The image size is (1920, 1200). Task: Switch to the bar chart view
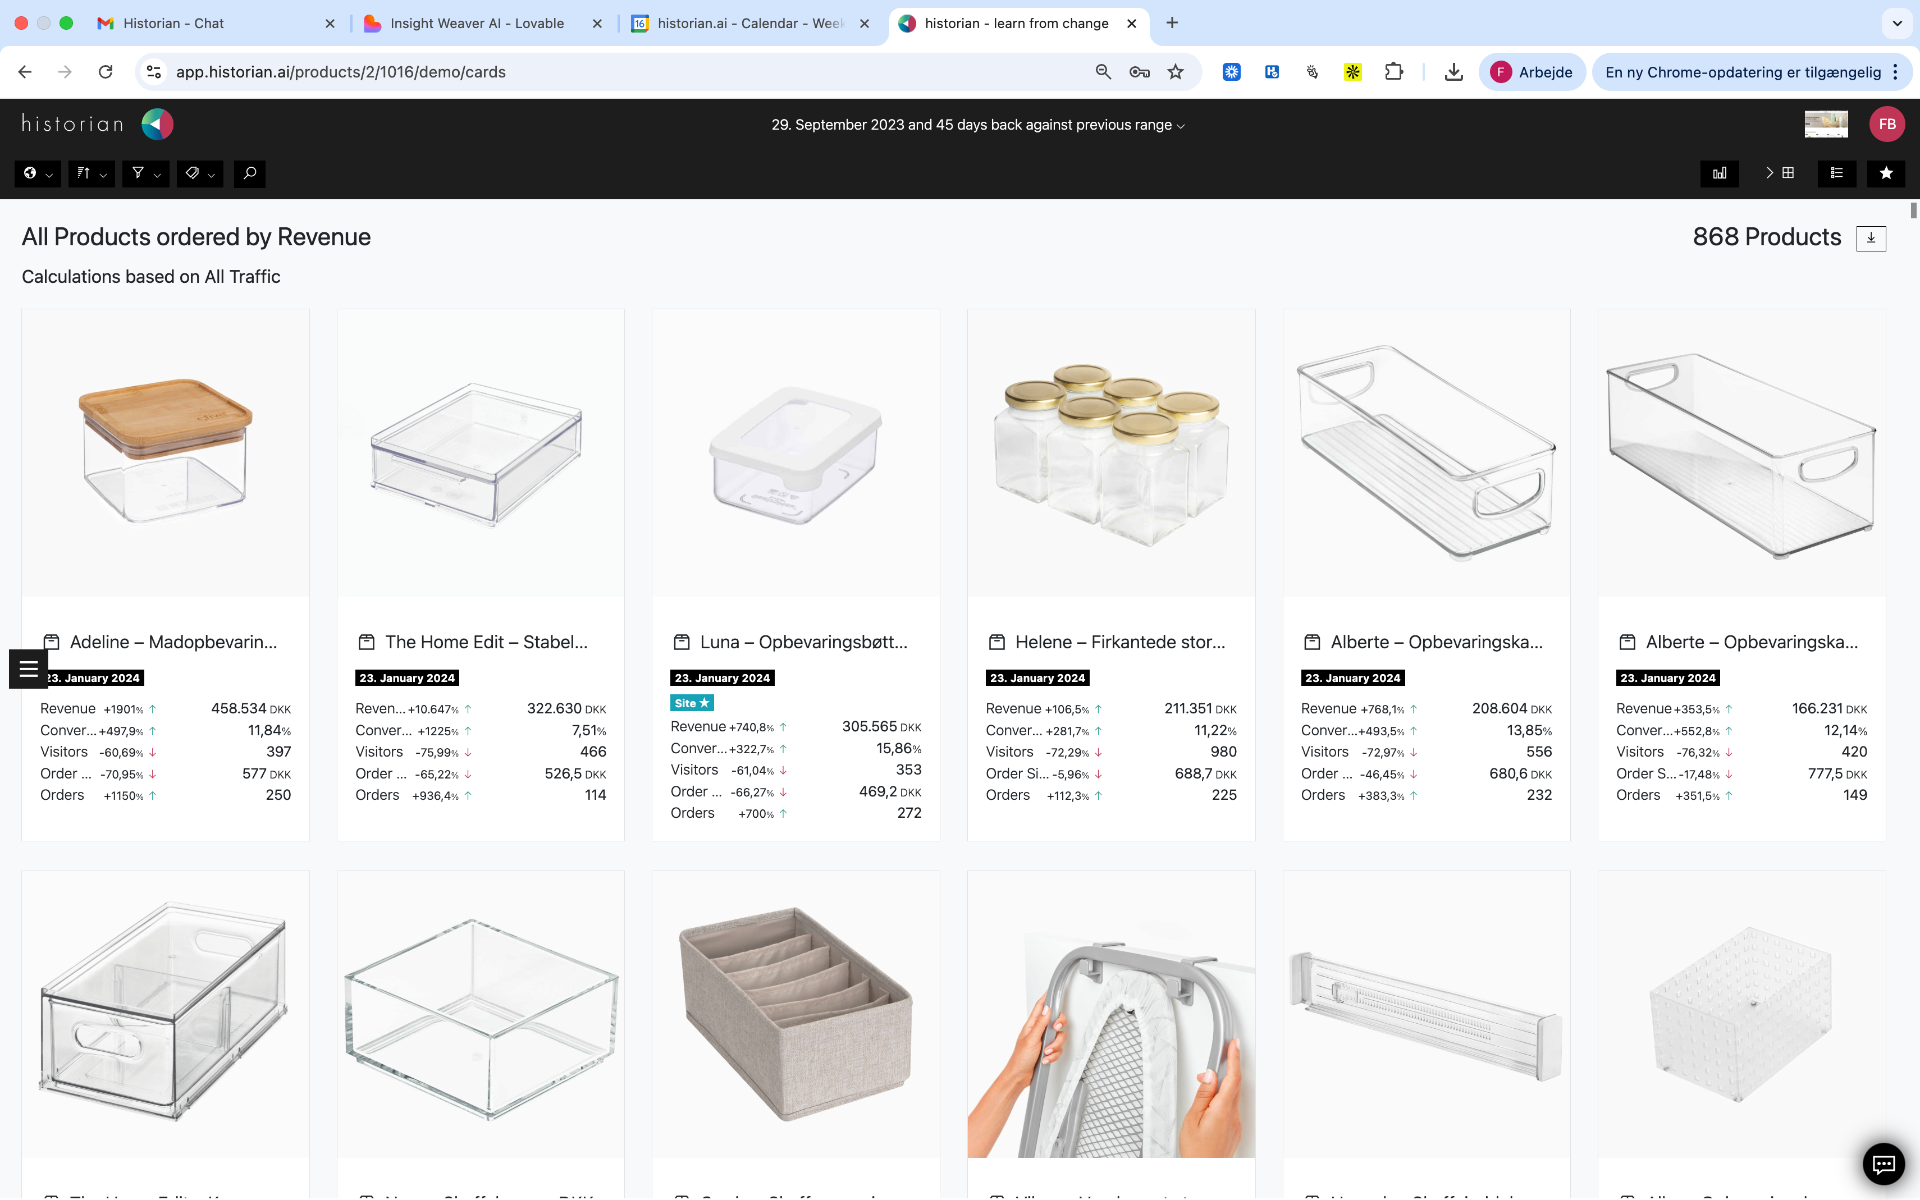pos(1720,174)
